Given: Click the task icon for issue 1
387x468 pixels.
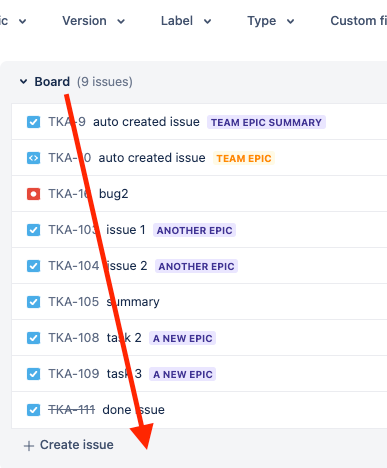Looking at the screenshot, I should [x=33, y=230].
